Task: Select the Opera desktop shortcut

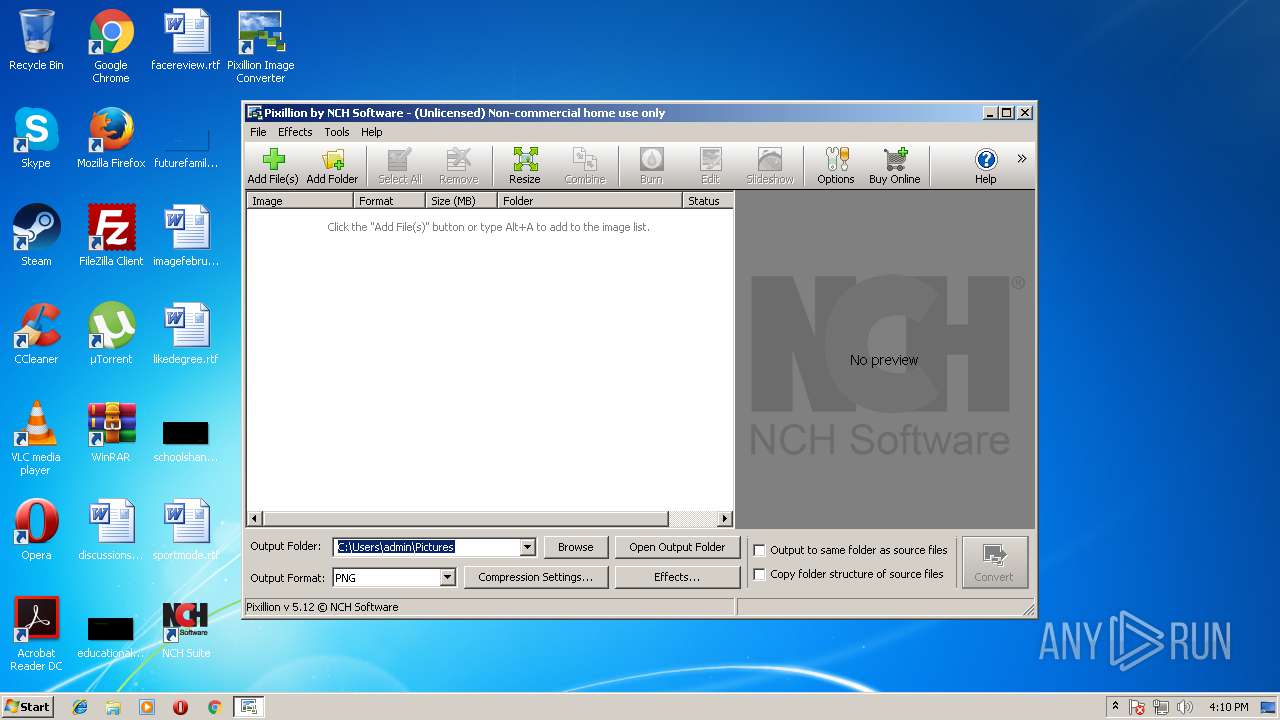Action: pos(36,530)
